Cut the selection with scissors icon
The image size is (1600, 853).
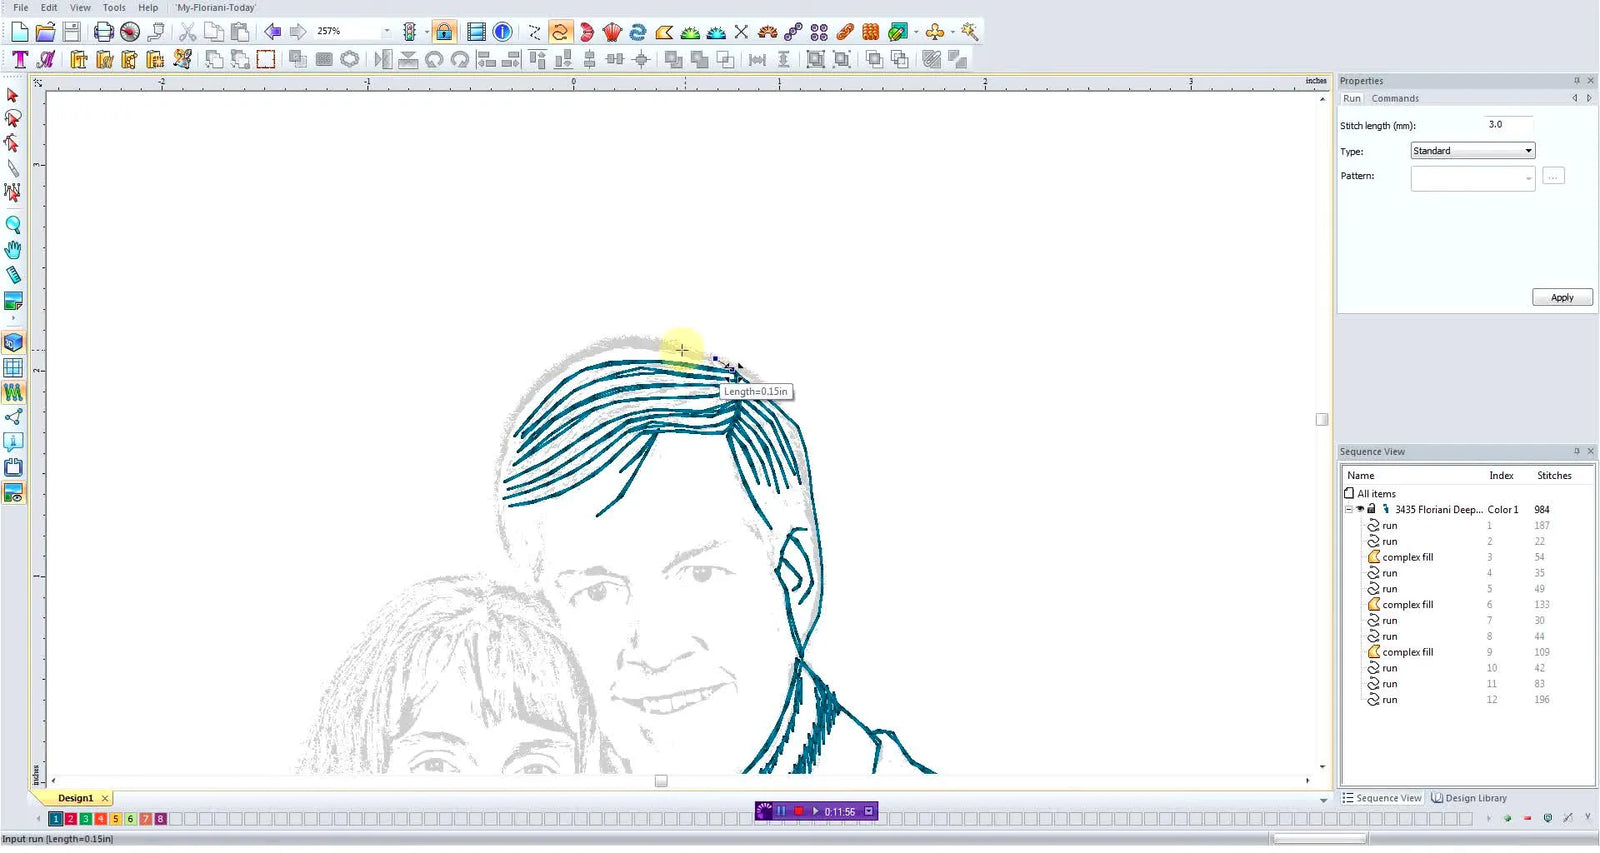(187, 32)
